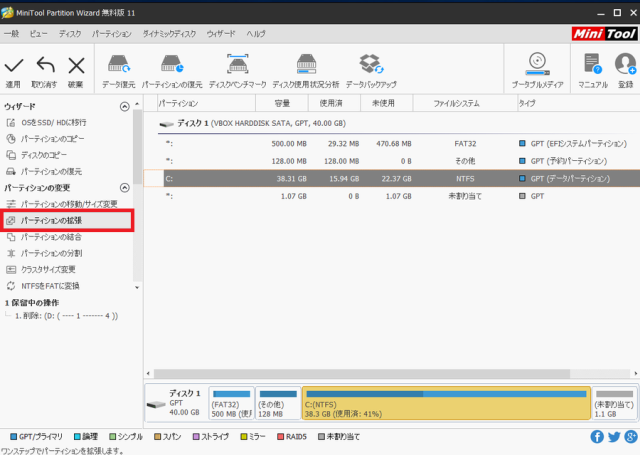640x455 pixels.
Task: Choose Extend Partition (パーティションの拡張)
Action: click(x=67, y=220)
